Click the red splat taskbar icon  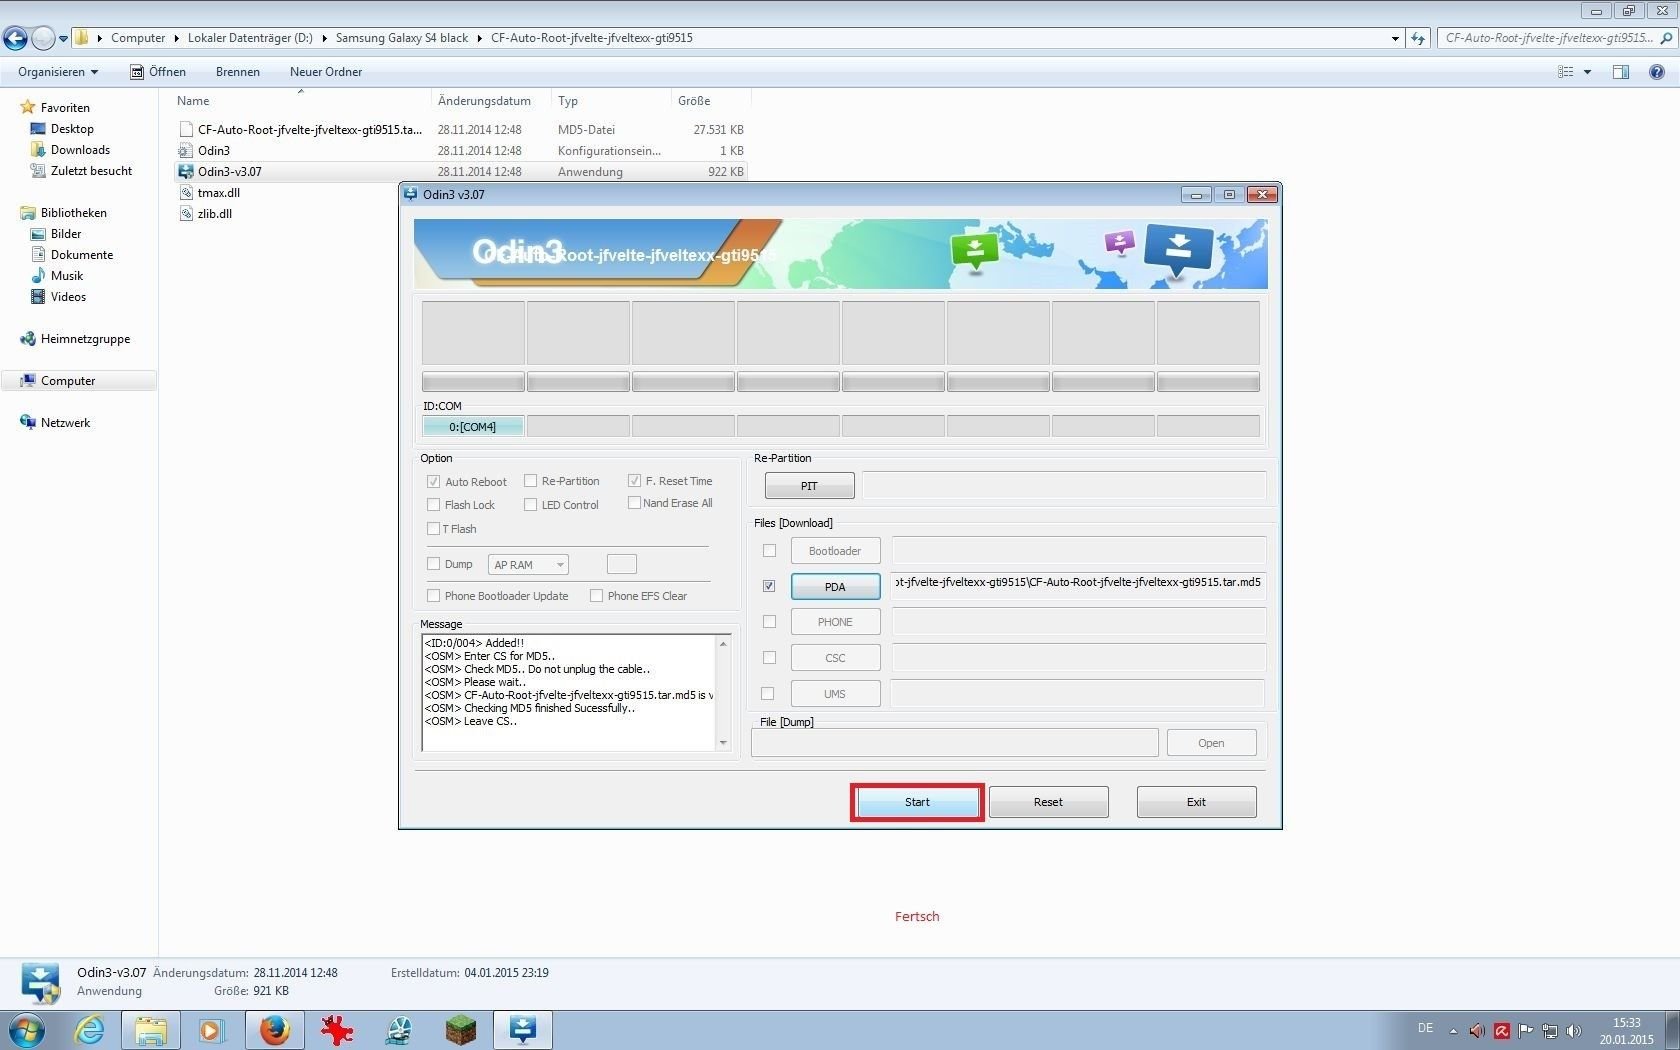(x=337, y=1030)
